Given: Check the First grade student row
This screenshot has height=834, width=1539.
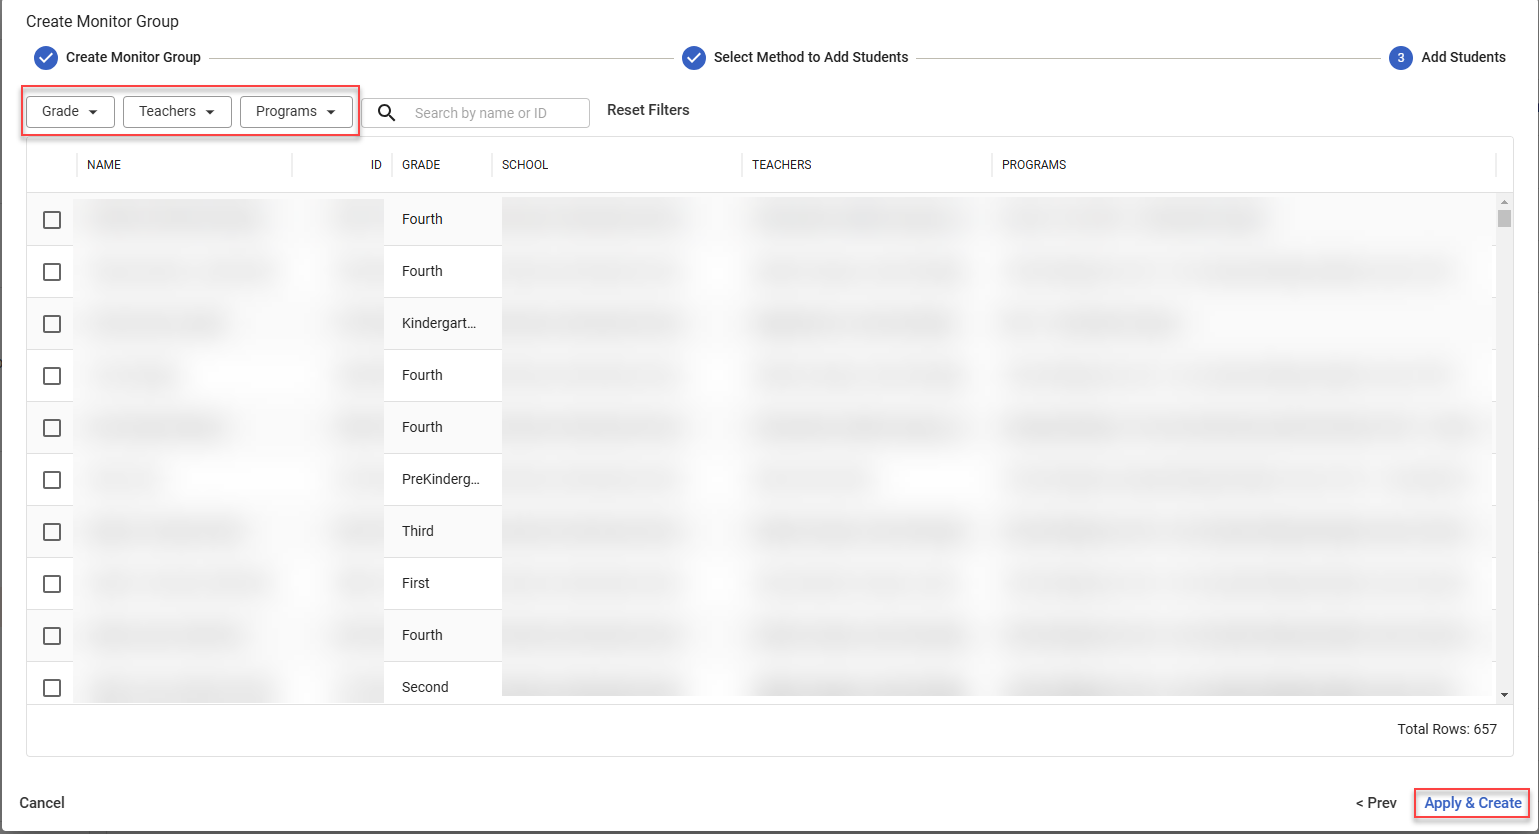Looking at the screenshot, I should click(x=52, y=584).
